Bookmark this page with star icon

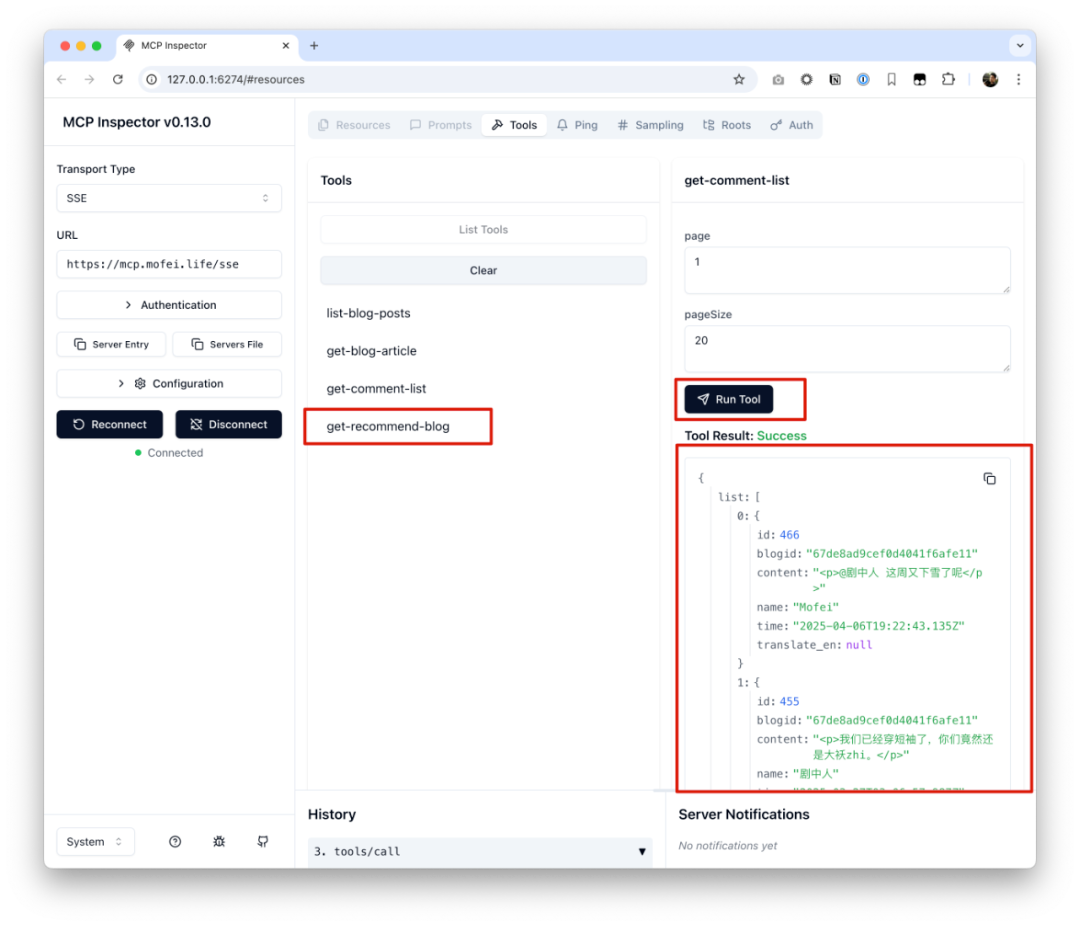click(x=739, y=79)
